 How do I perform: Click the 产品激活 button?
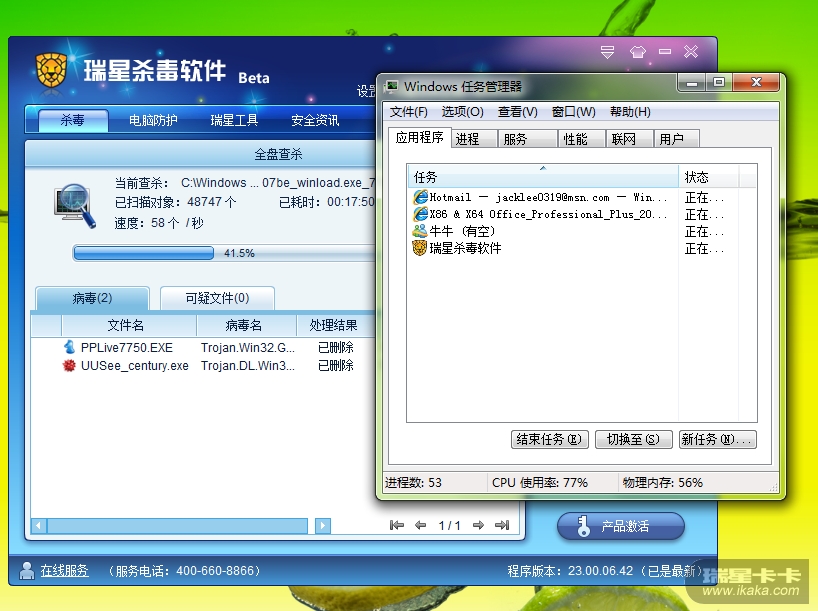tap(621, 526)
